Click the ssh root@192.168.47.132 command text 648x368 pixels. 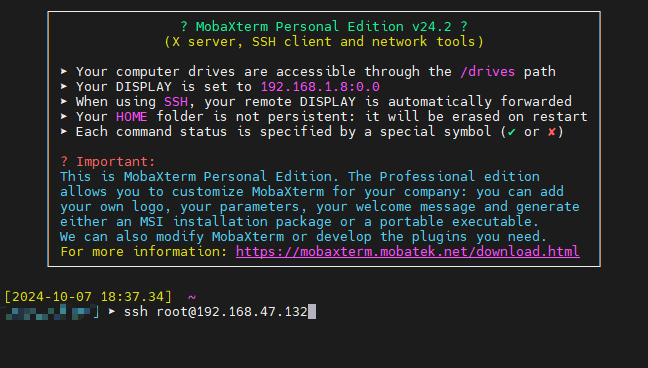pyautogui.click(x=216, y=312)
